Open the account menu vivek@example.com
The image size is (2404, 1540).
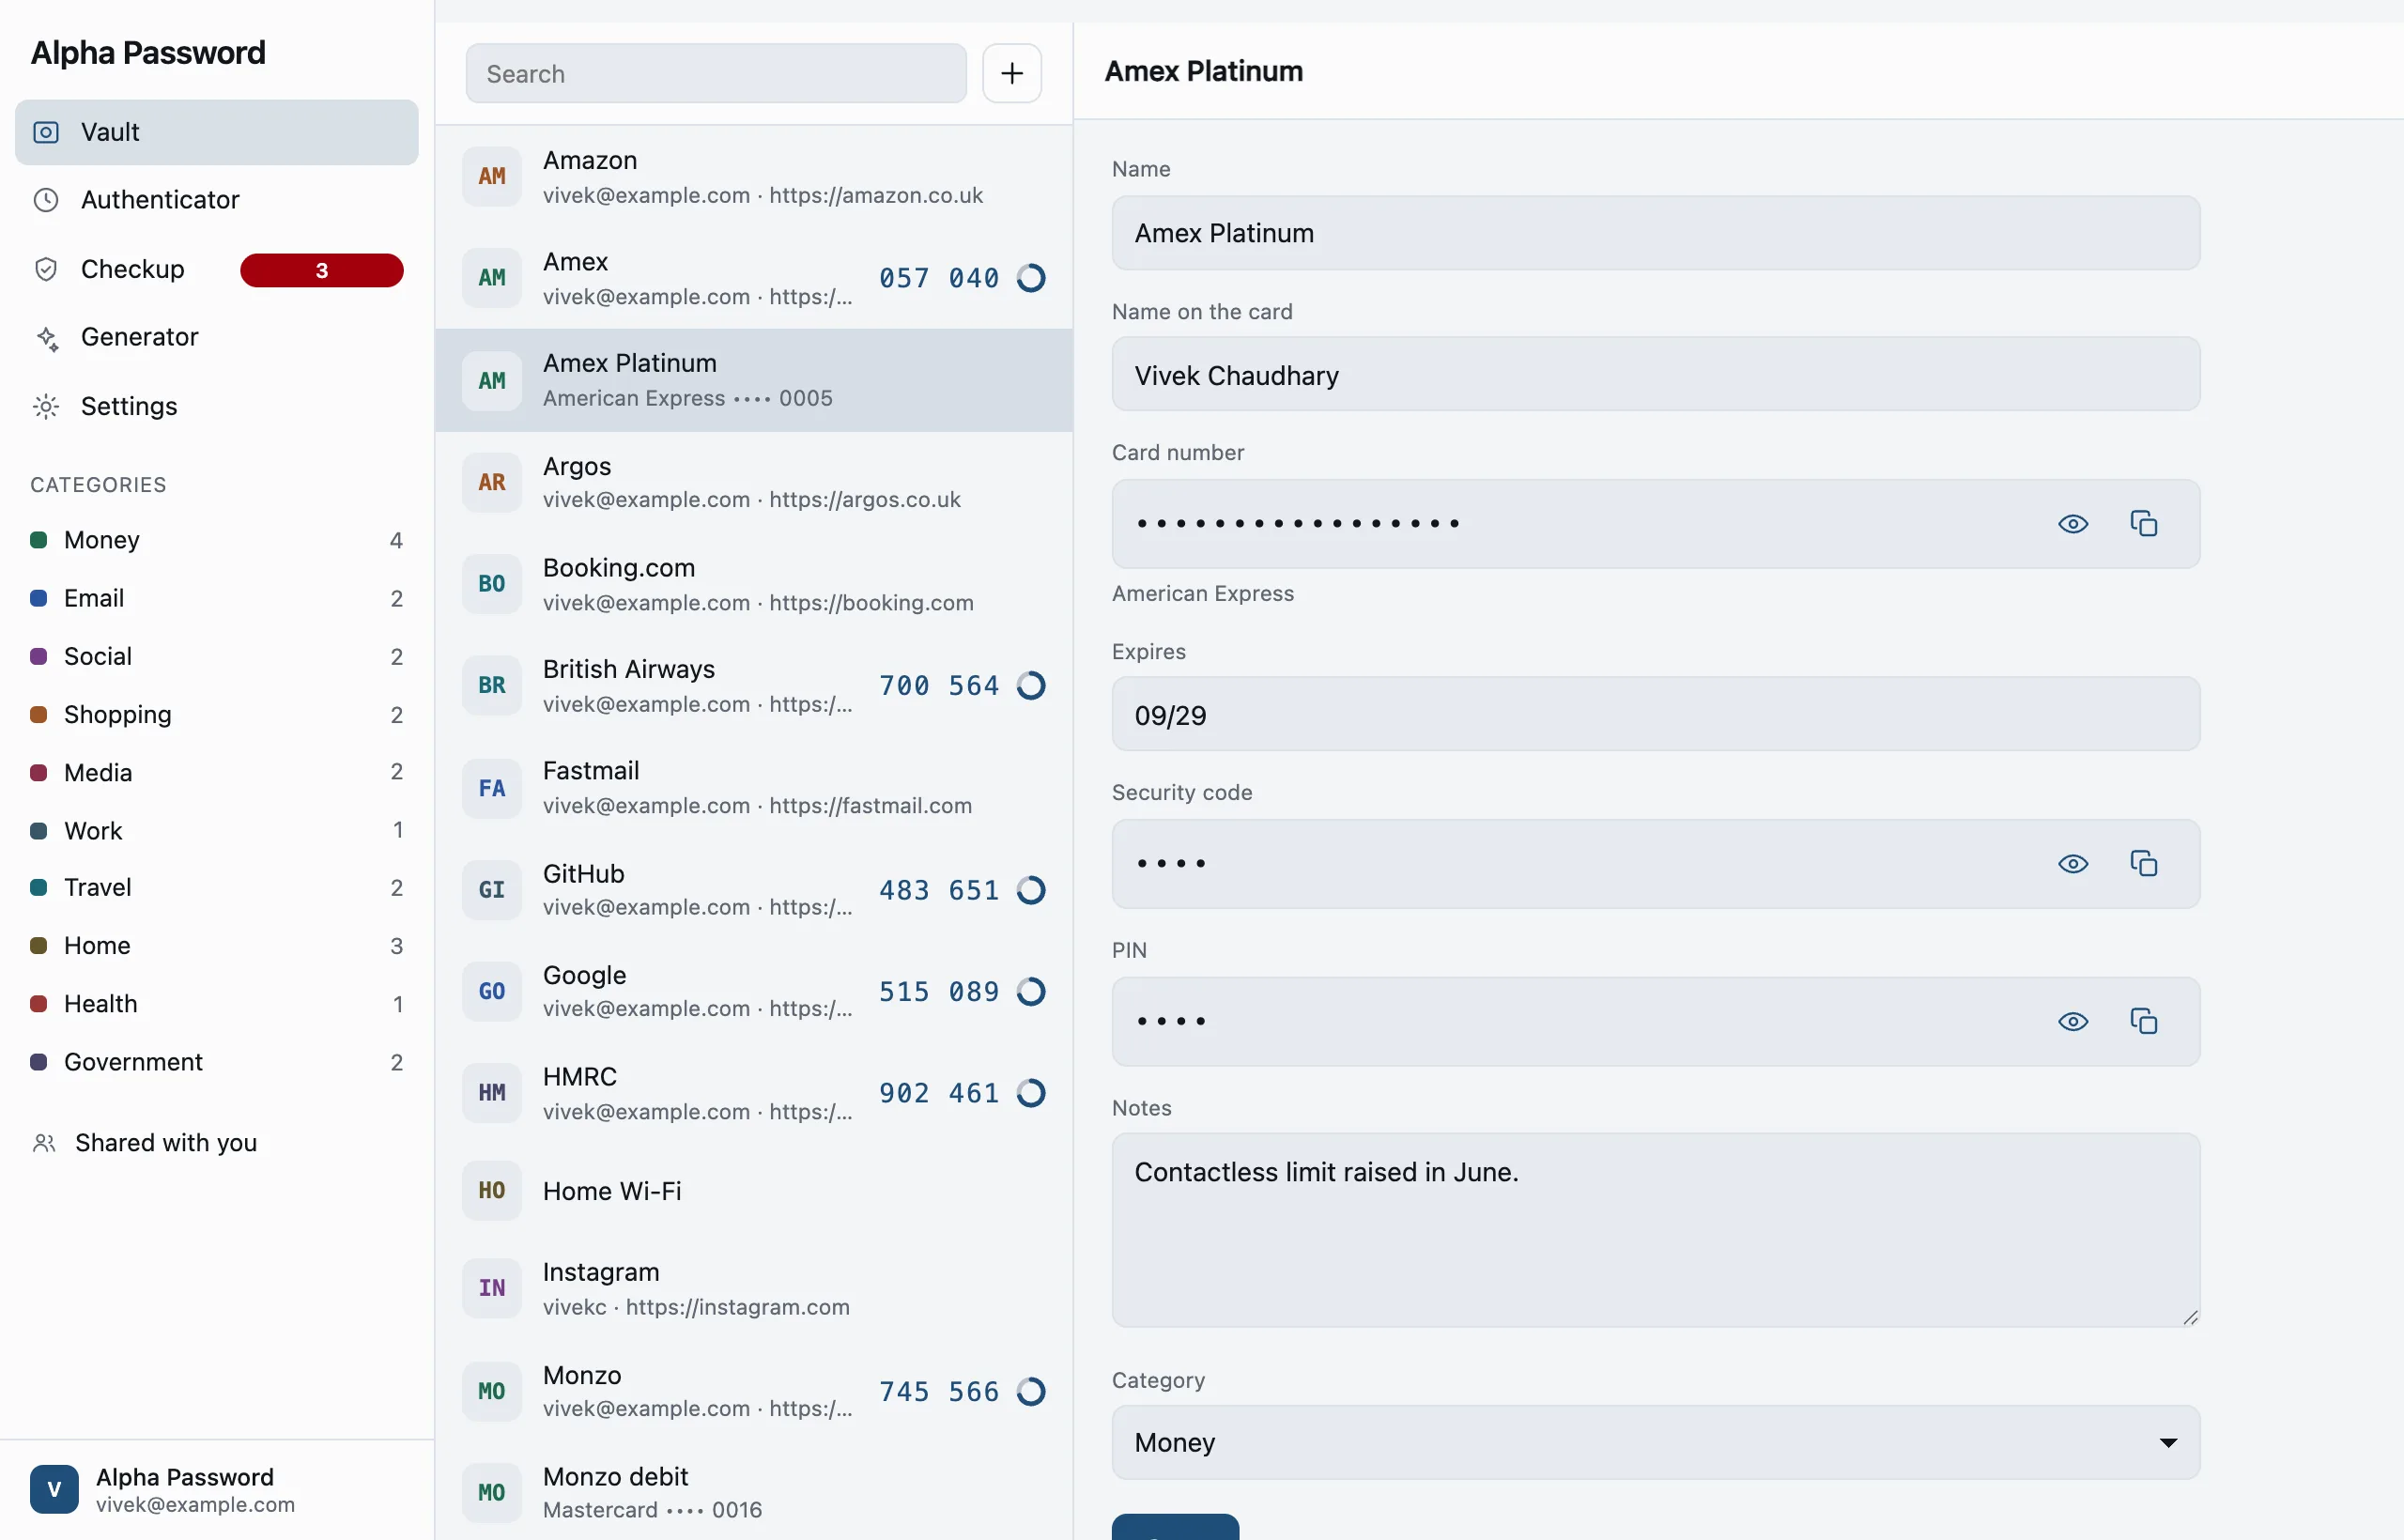(216, 1490)
